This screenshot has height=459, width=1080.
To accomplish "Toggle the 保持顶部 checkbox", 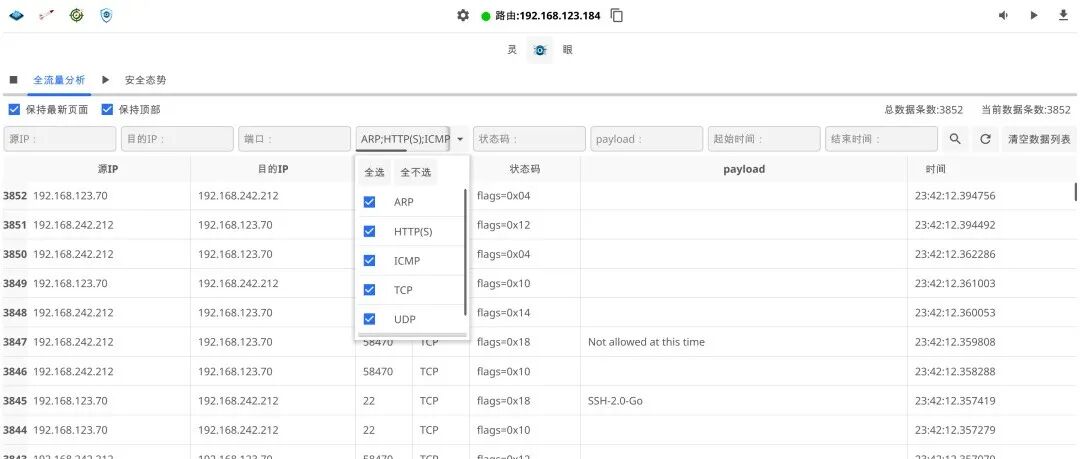I will click(x=107, y=110).
